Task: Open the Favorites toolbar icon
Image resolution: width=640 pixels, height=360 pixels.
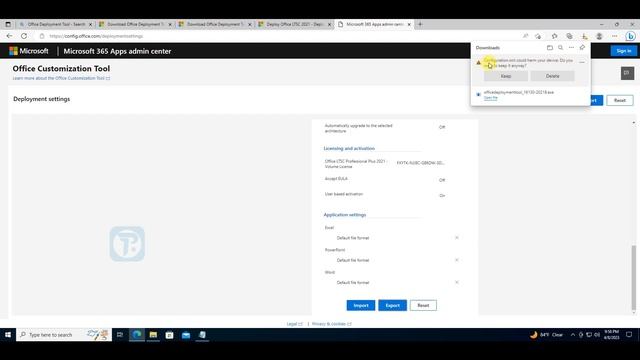Action: point(554,36)
